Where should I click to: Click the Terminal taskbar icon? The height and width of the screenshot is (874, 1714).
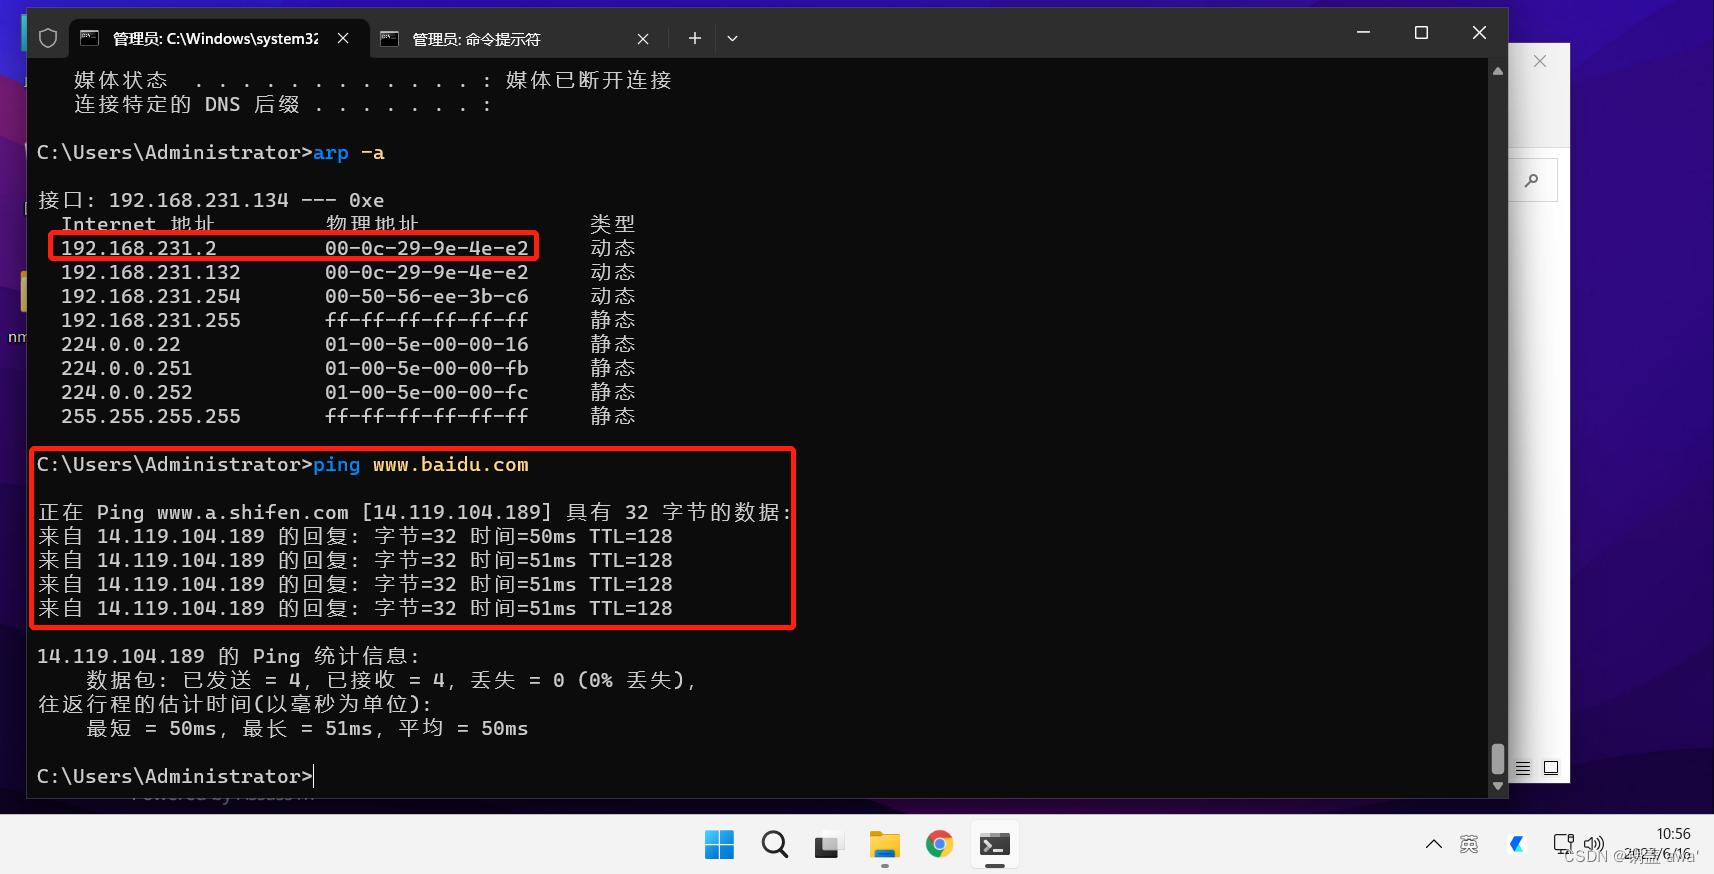pos(994,845)
